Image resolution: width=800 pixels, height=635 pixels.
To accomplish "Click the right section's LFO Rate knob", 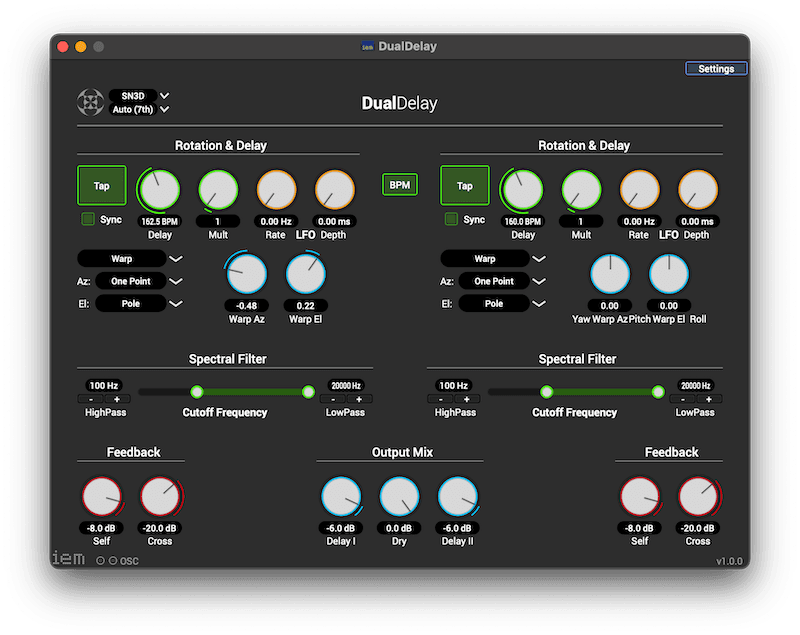I will pos(639,190).
